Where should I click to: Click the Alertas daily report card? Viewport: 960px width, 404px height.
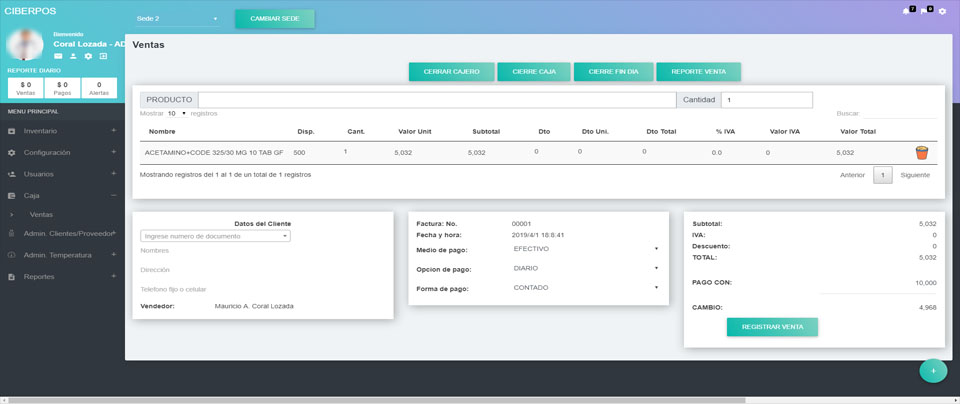99,88
